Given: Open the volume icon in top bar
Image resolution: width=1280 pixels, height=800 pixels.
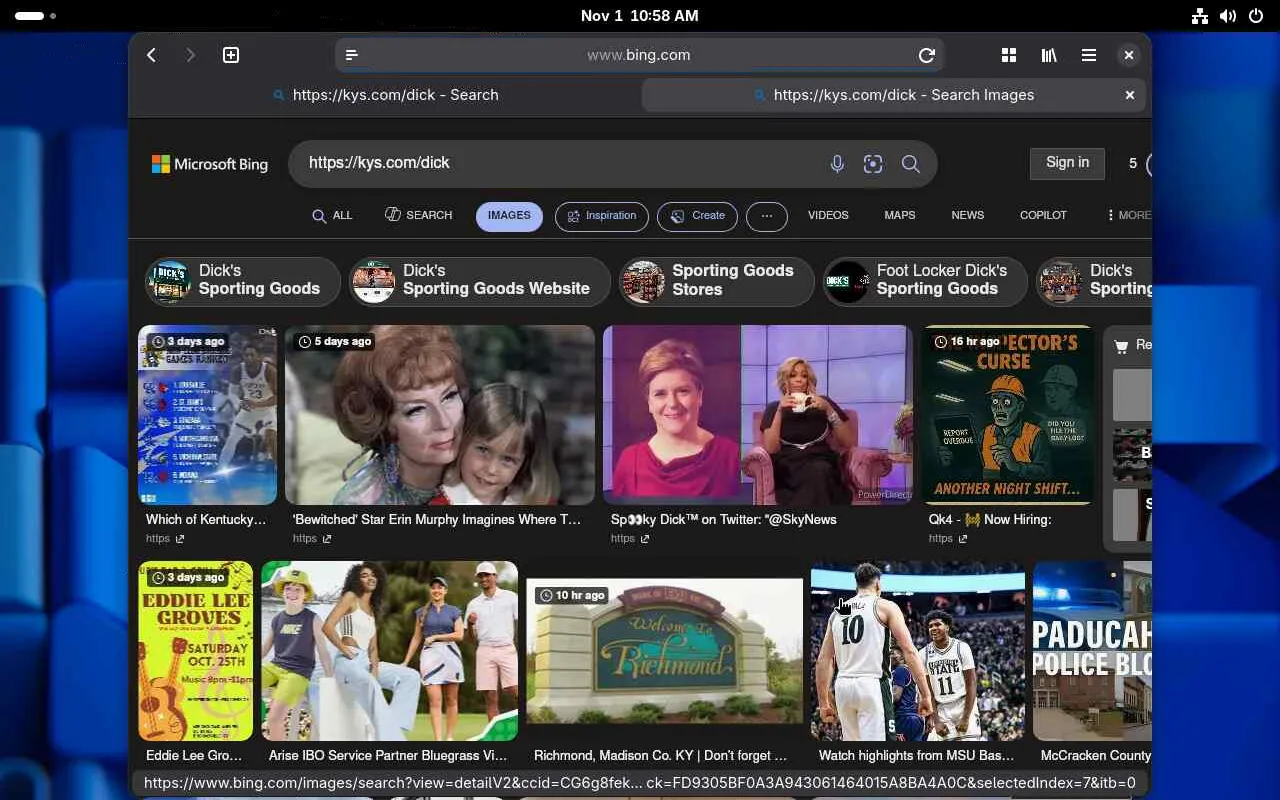Looking at the screenshot, I should click(1228, 16).
